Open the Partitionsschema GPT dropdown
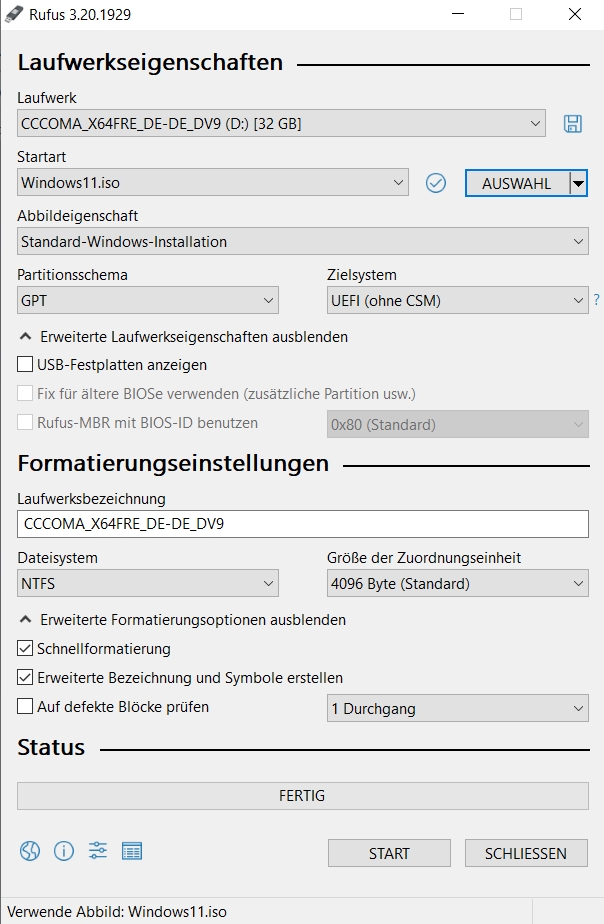This screenshot has height=924, width=604. point(148,301)
